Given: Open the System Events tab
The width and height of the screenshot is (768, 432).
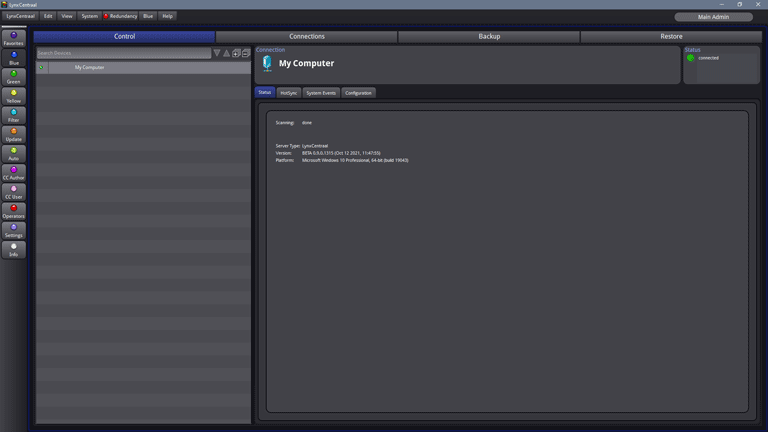Looking at the screenshot, I should click(321, 92).
